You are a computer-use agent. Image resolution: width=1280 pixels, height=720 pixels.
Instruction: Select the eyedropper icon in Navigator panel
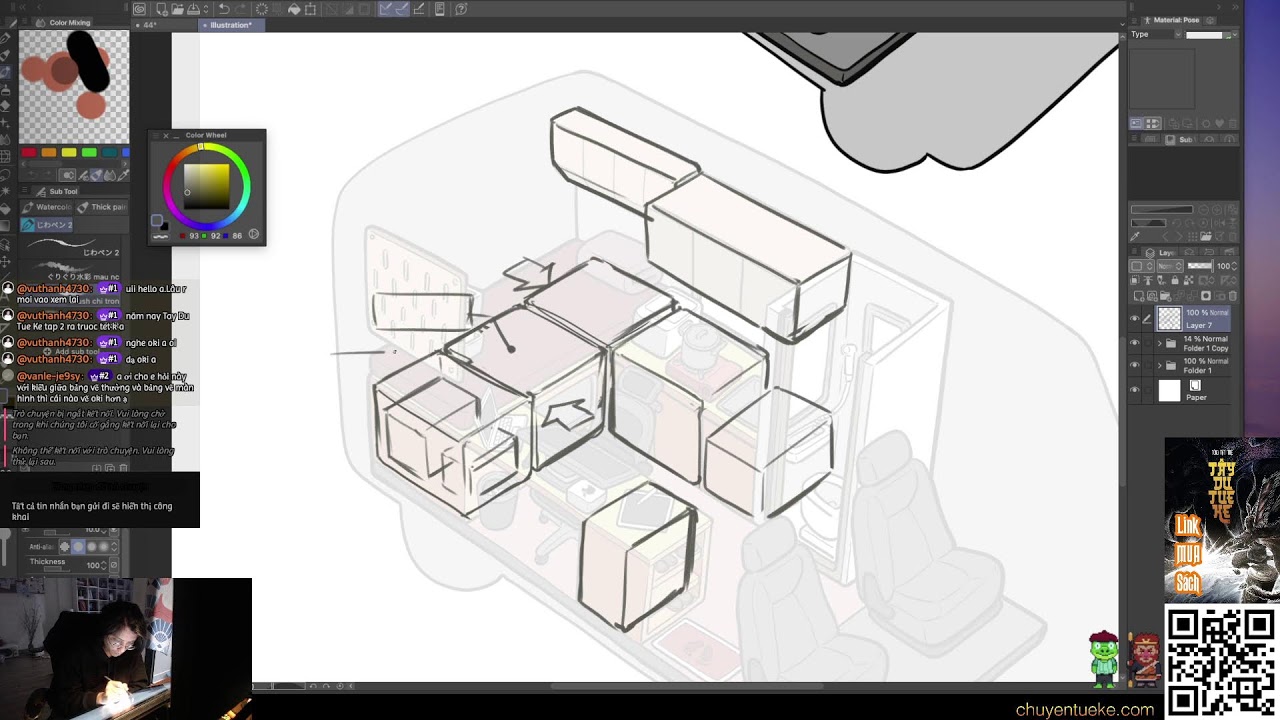point(1134,236)
